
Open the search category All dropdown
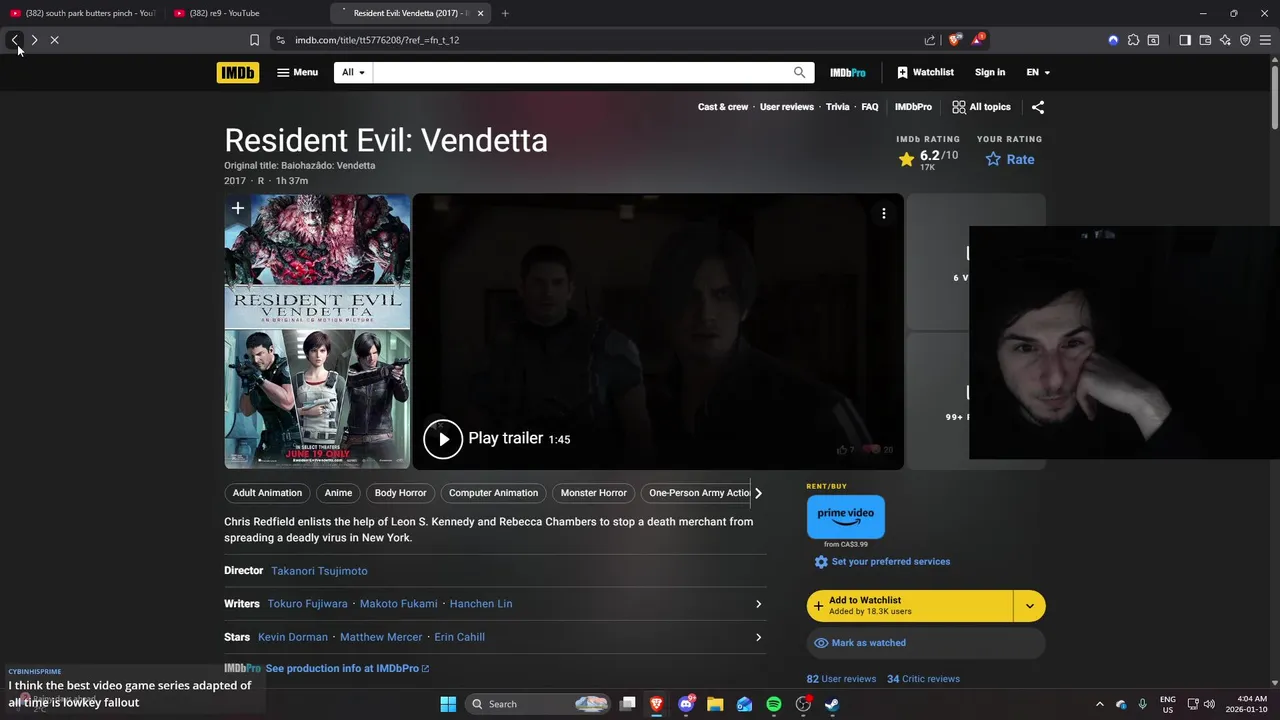[353, 72]
